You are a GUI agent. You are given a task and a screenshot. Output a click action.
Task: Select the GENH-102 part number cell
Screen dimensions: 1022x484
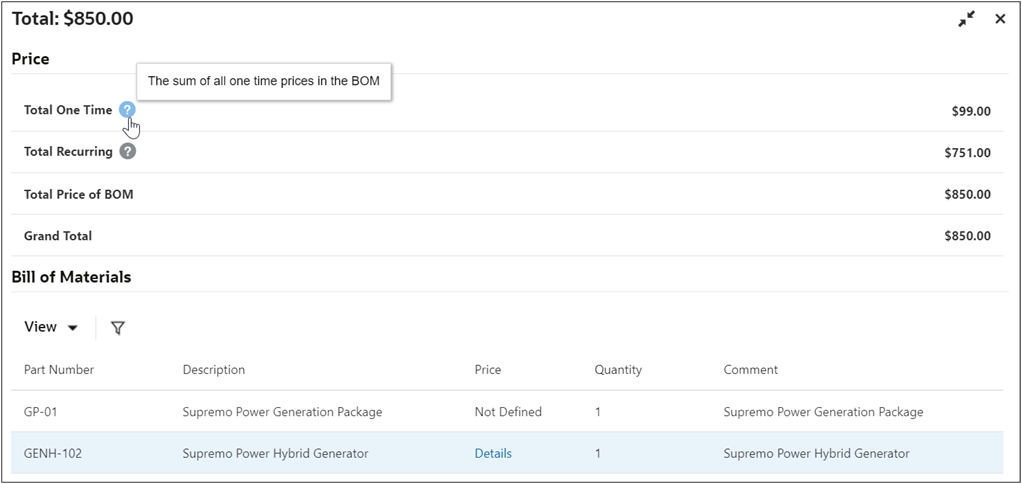click(x=53, y=453)
